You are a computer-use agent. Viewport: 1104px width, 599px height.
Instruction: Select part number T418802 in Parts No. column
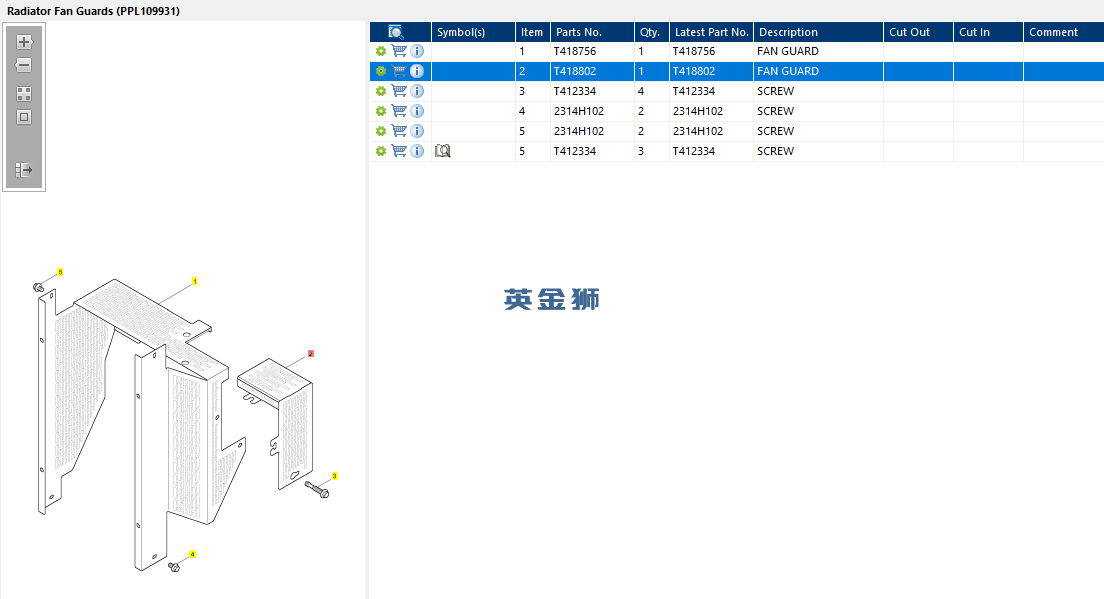click(575, 71)
